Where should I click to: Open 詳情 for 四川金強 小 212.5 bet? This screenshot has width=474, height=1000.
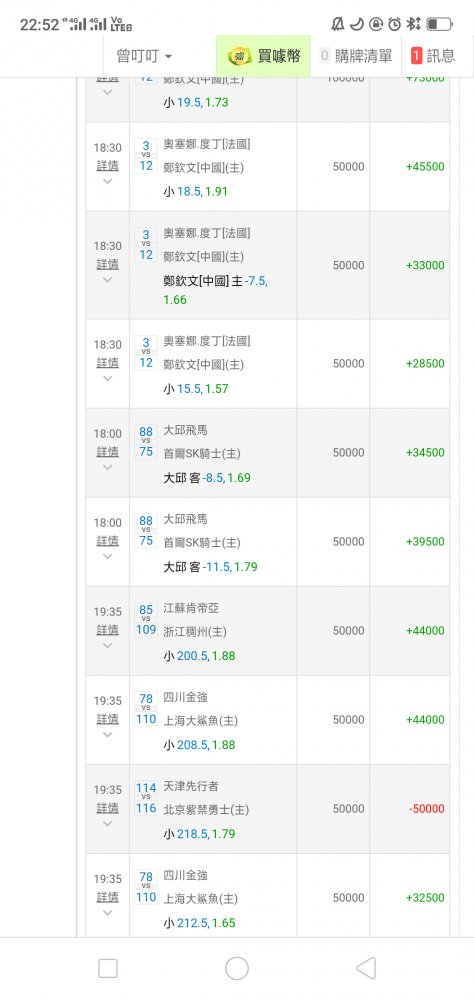107,897
